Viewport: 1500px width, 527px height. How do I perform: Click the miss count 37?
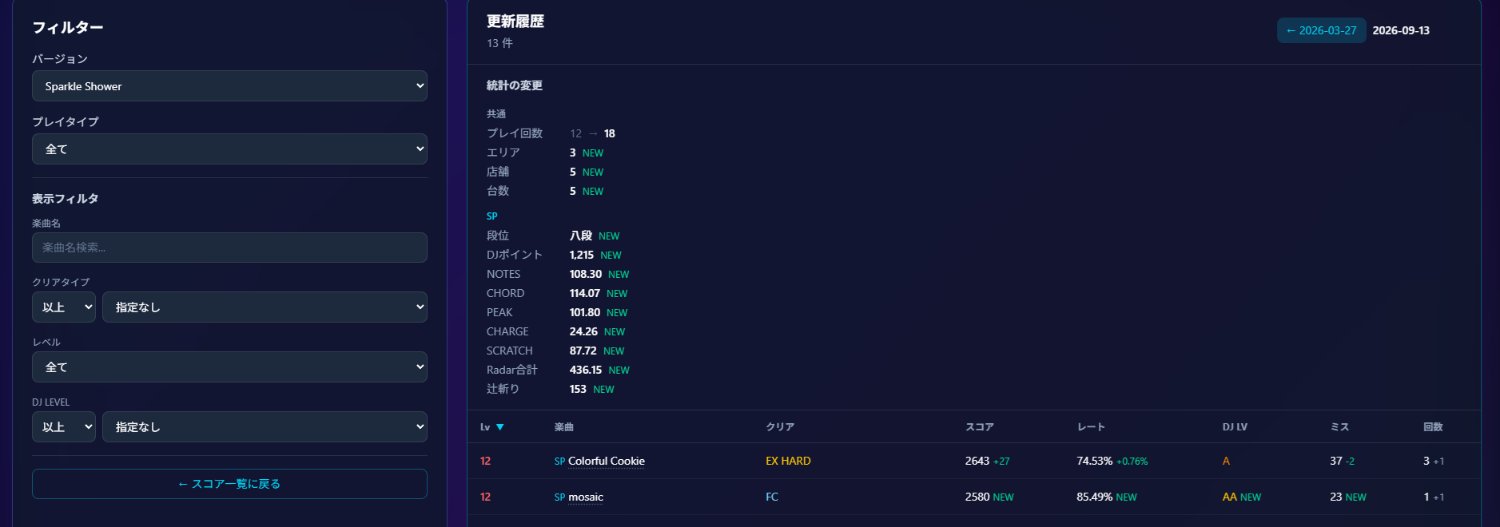pos(1336,461)
